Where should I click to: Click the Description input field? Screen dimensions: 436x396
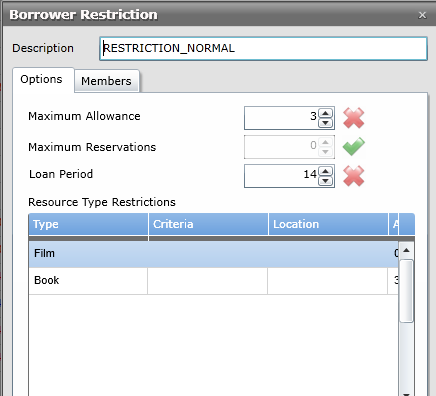(263, 49)
